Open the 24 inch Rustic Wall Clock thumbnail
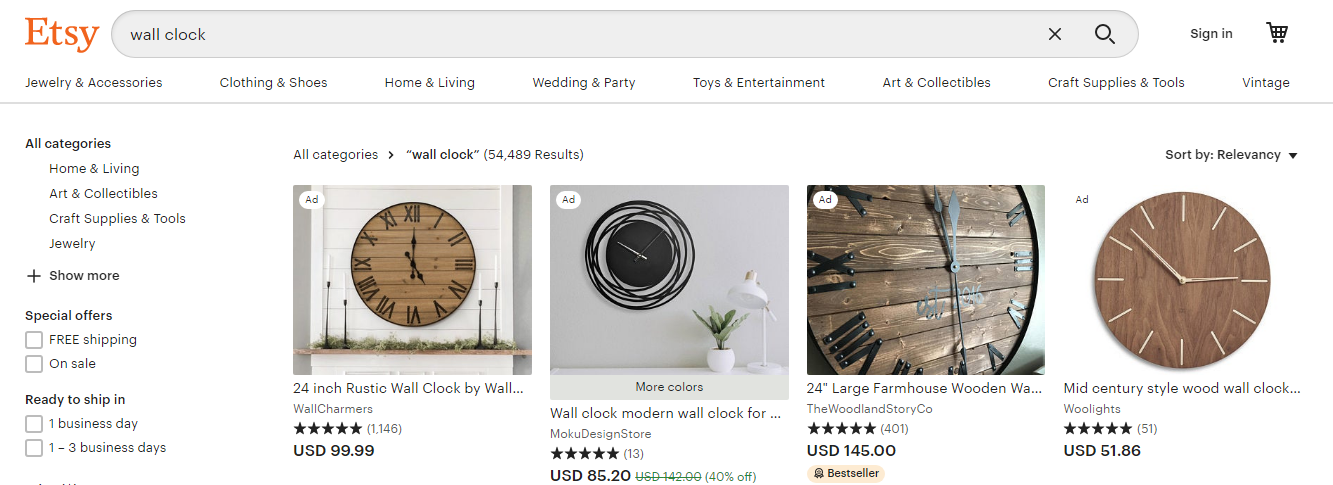Screen dimensions: 1333x485 [x=412, y=280]
